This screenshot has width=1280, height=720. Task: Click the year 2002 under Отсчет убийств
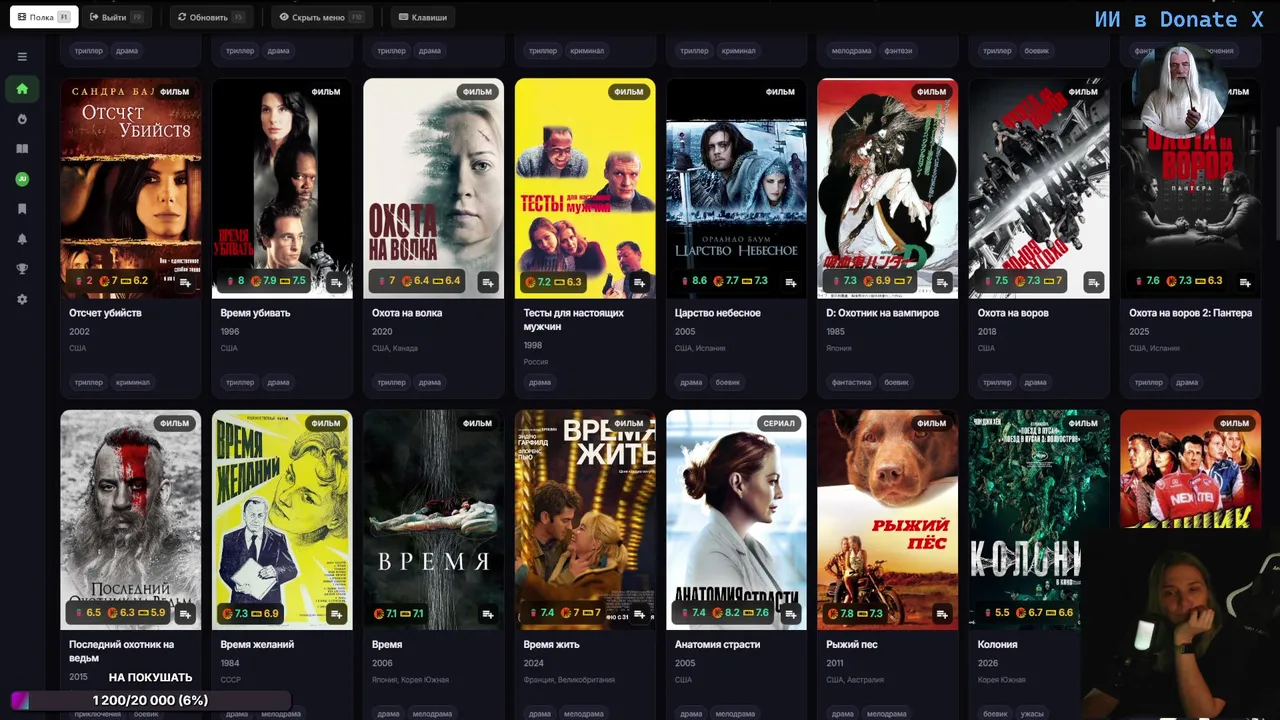tap(79, 332)
